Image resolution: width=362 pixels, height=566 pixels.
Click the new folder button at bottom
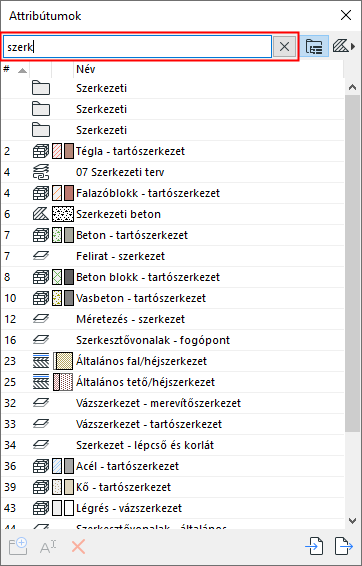pyautogui.click(x=18, y=547)
